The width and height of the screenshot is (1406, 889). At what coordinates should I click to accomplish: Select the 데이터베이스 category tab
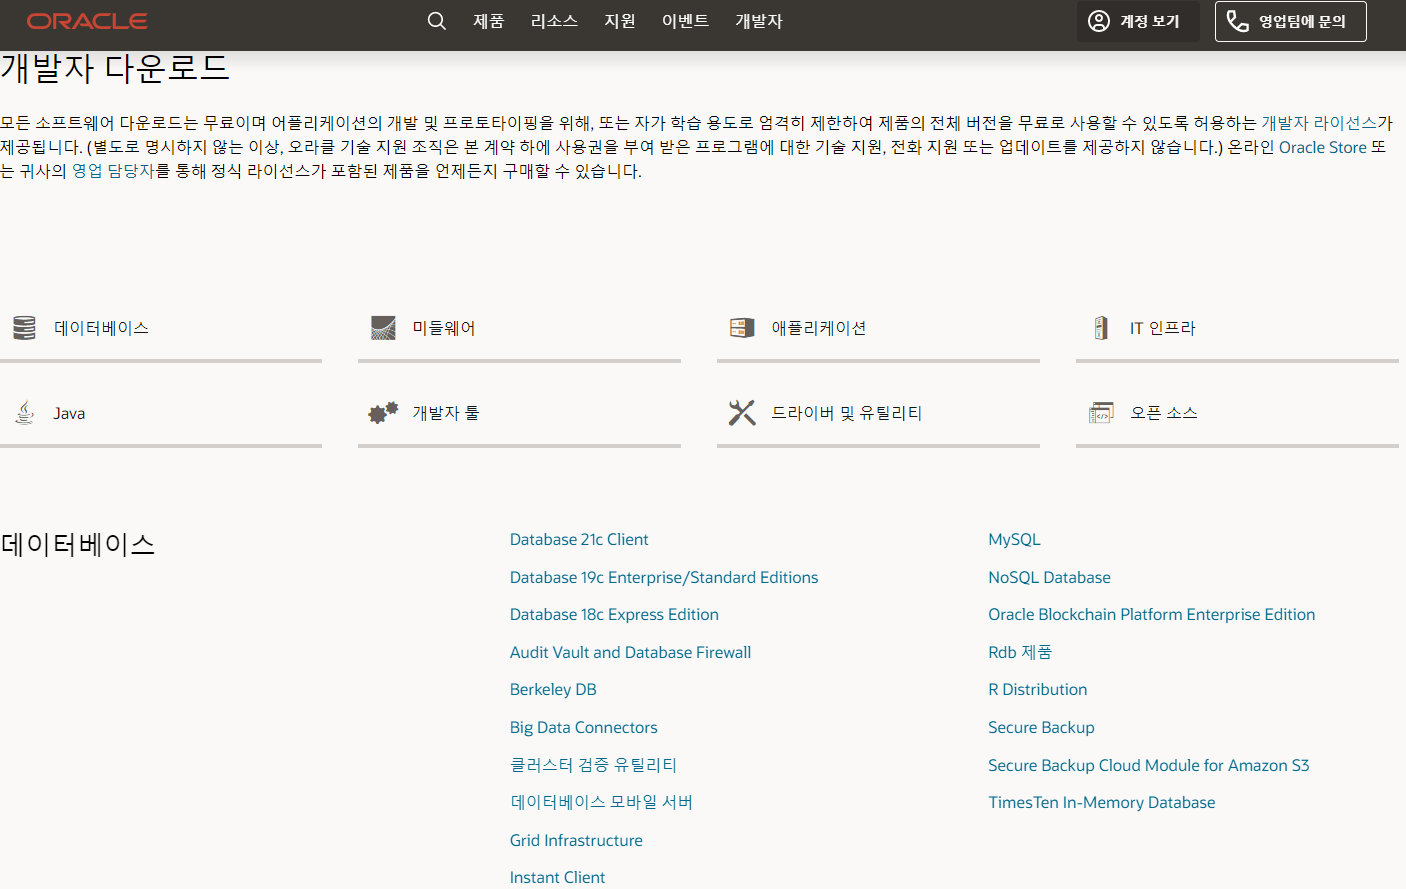coord(161,328)
